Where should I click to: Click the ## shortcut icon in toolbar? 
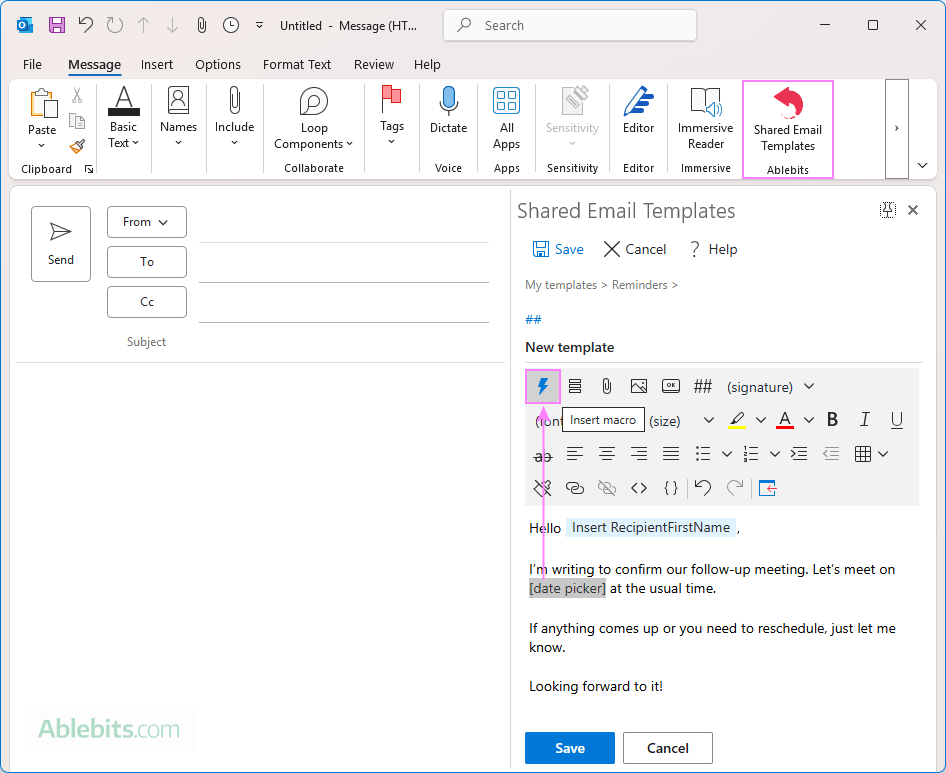click(703, 386)
